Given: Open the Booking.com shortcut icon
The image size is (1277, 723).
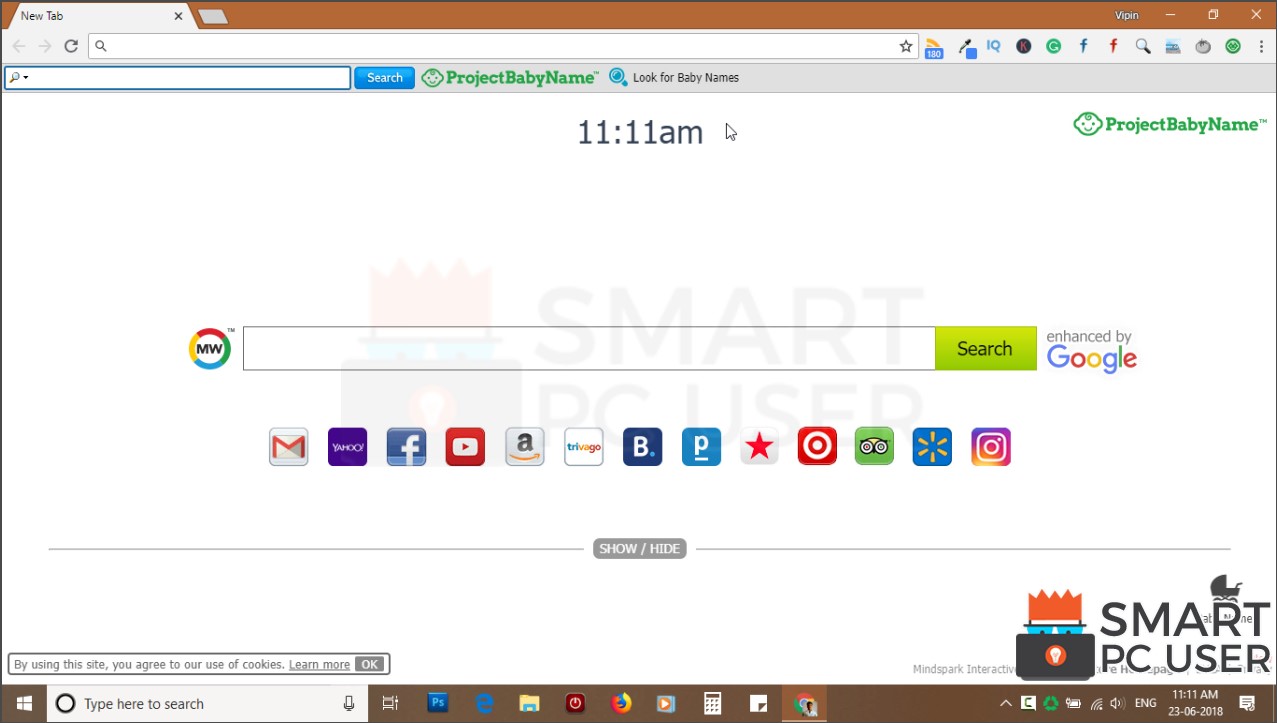Looking at the screenshot, I should click(642, 447).
